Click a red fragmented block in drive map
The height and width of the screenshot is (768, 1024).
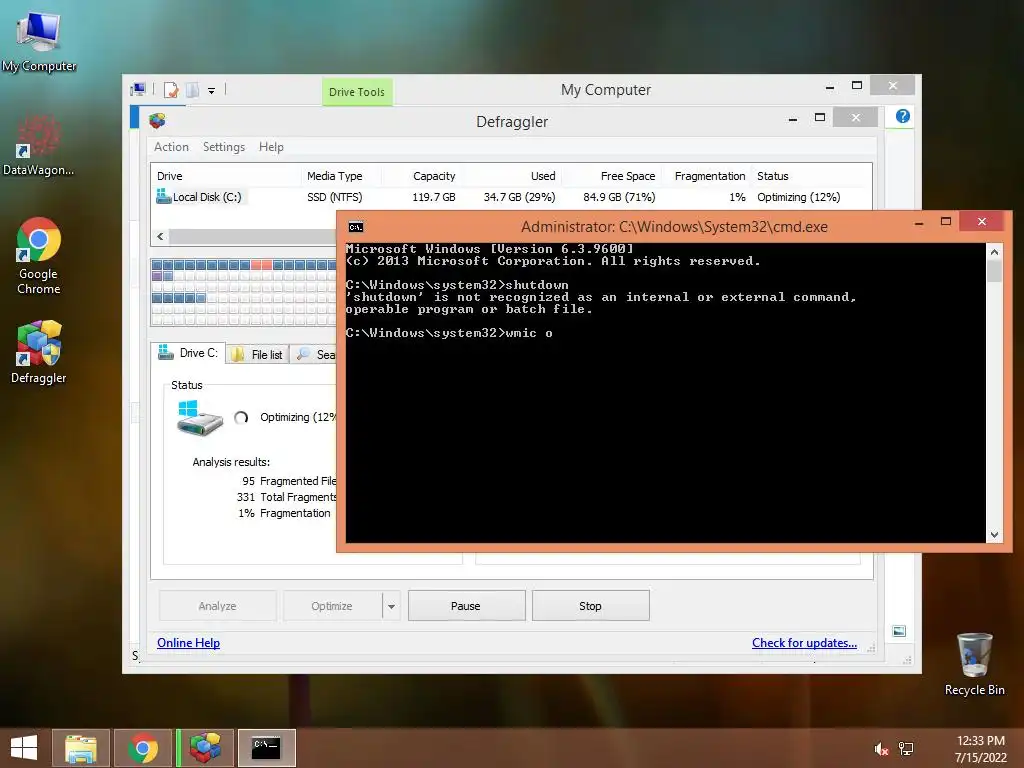261,264
